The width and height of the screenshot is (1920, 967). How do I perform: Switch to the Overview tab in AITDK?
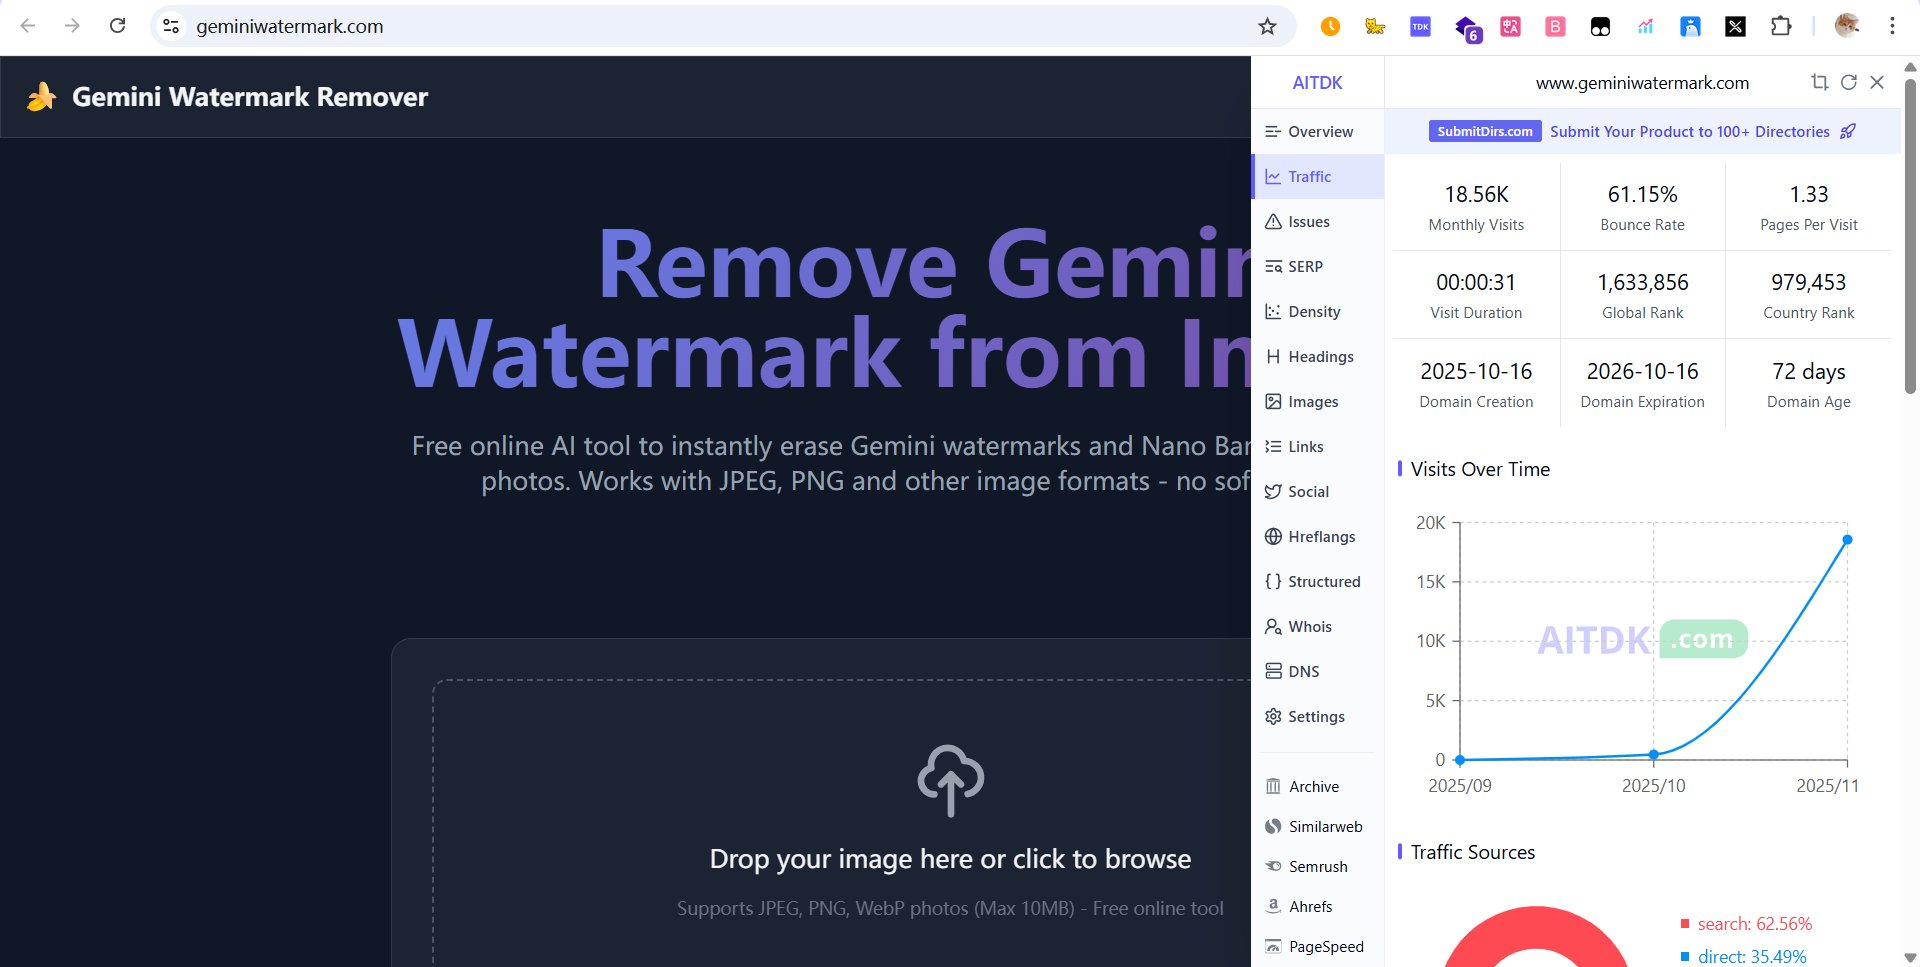coord(1319,132)
